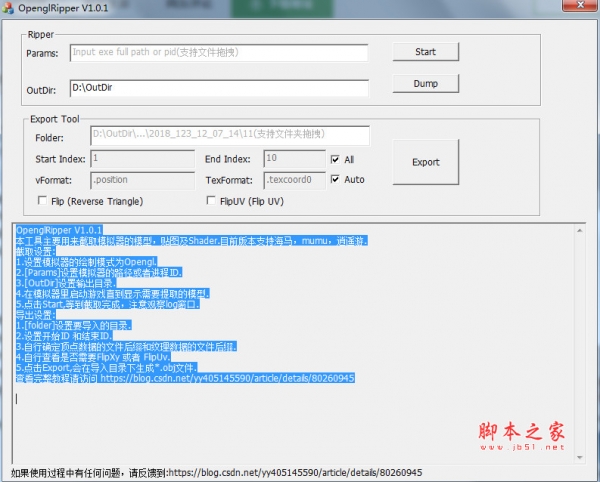
Task: Enable Flip (Reverse Triangle) checkbox
Action: pyautogui.click(x=42, y=200)
